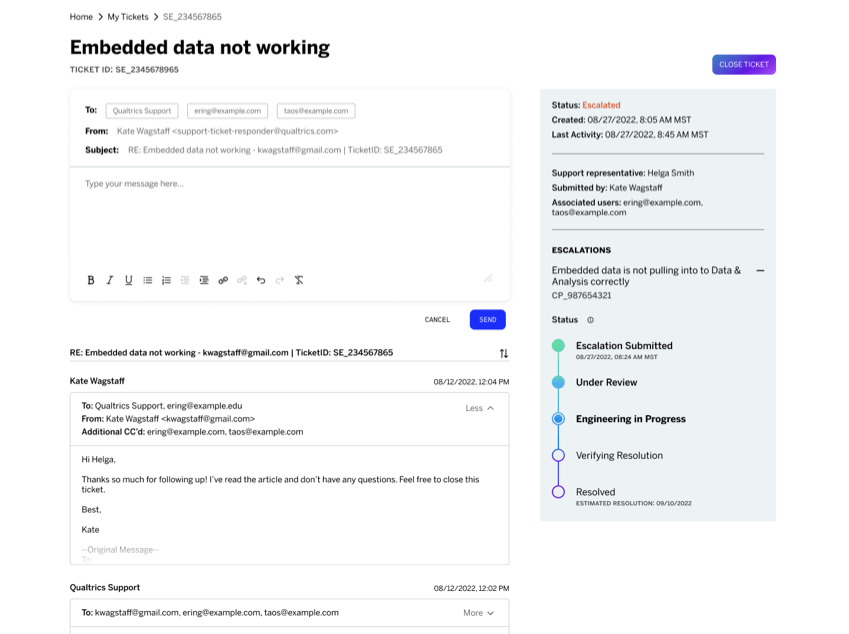Insert a numbered list in the message

(166, 280)
